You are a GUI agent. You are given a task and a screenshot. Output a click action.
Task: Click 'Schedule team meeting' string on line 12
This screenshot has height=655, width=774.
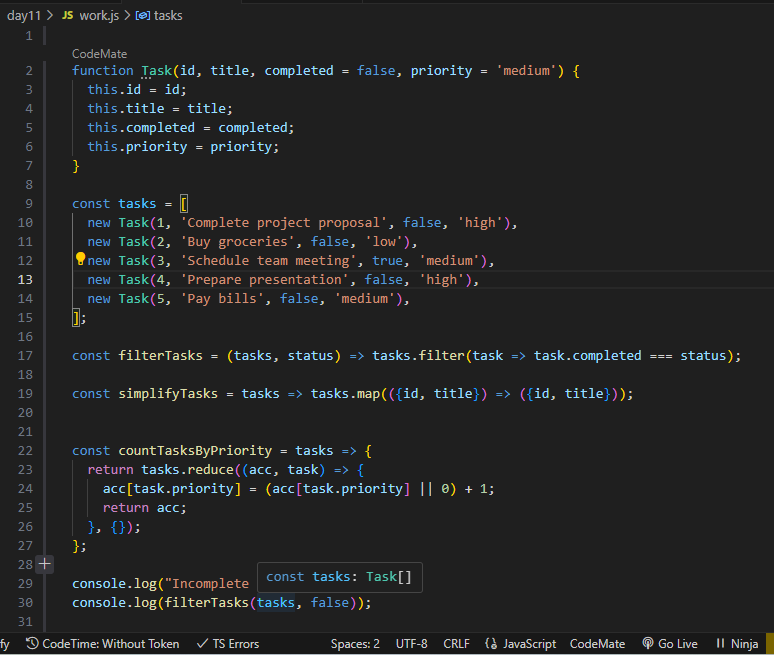tap(268, 261)
